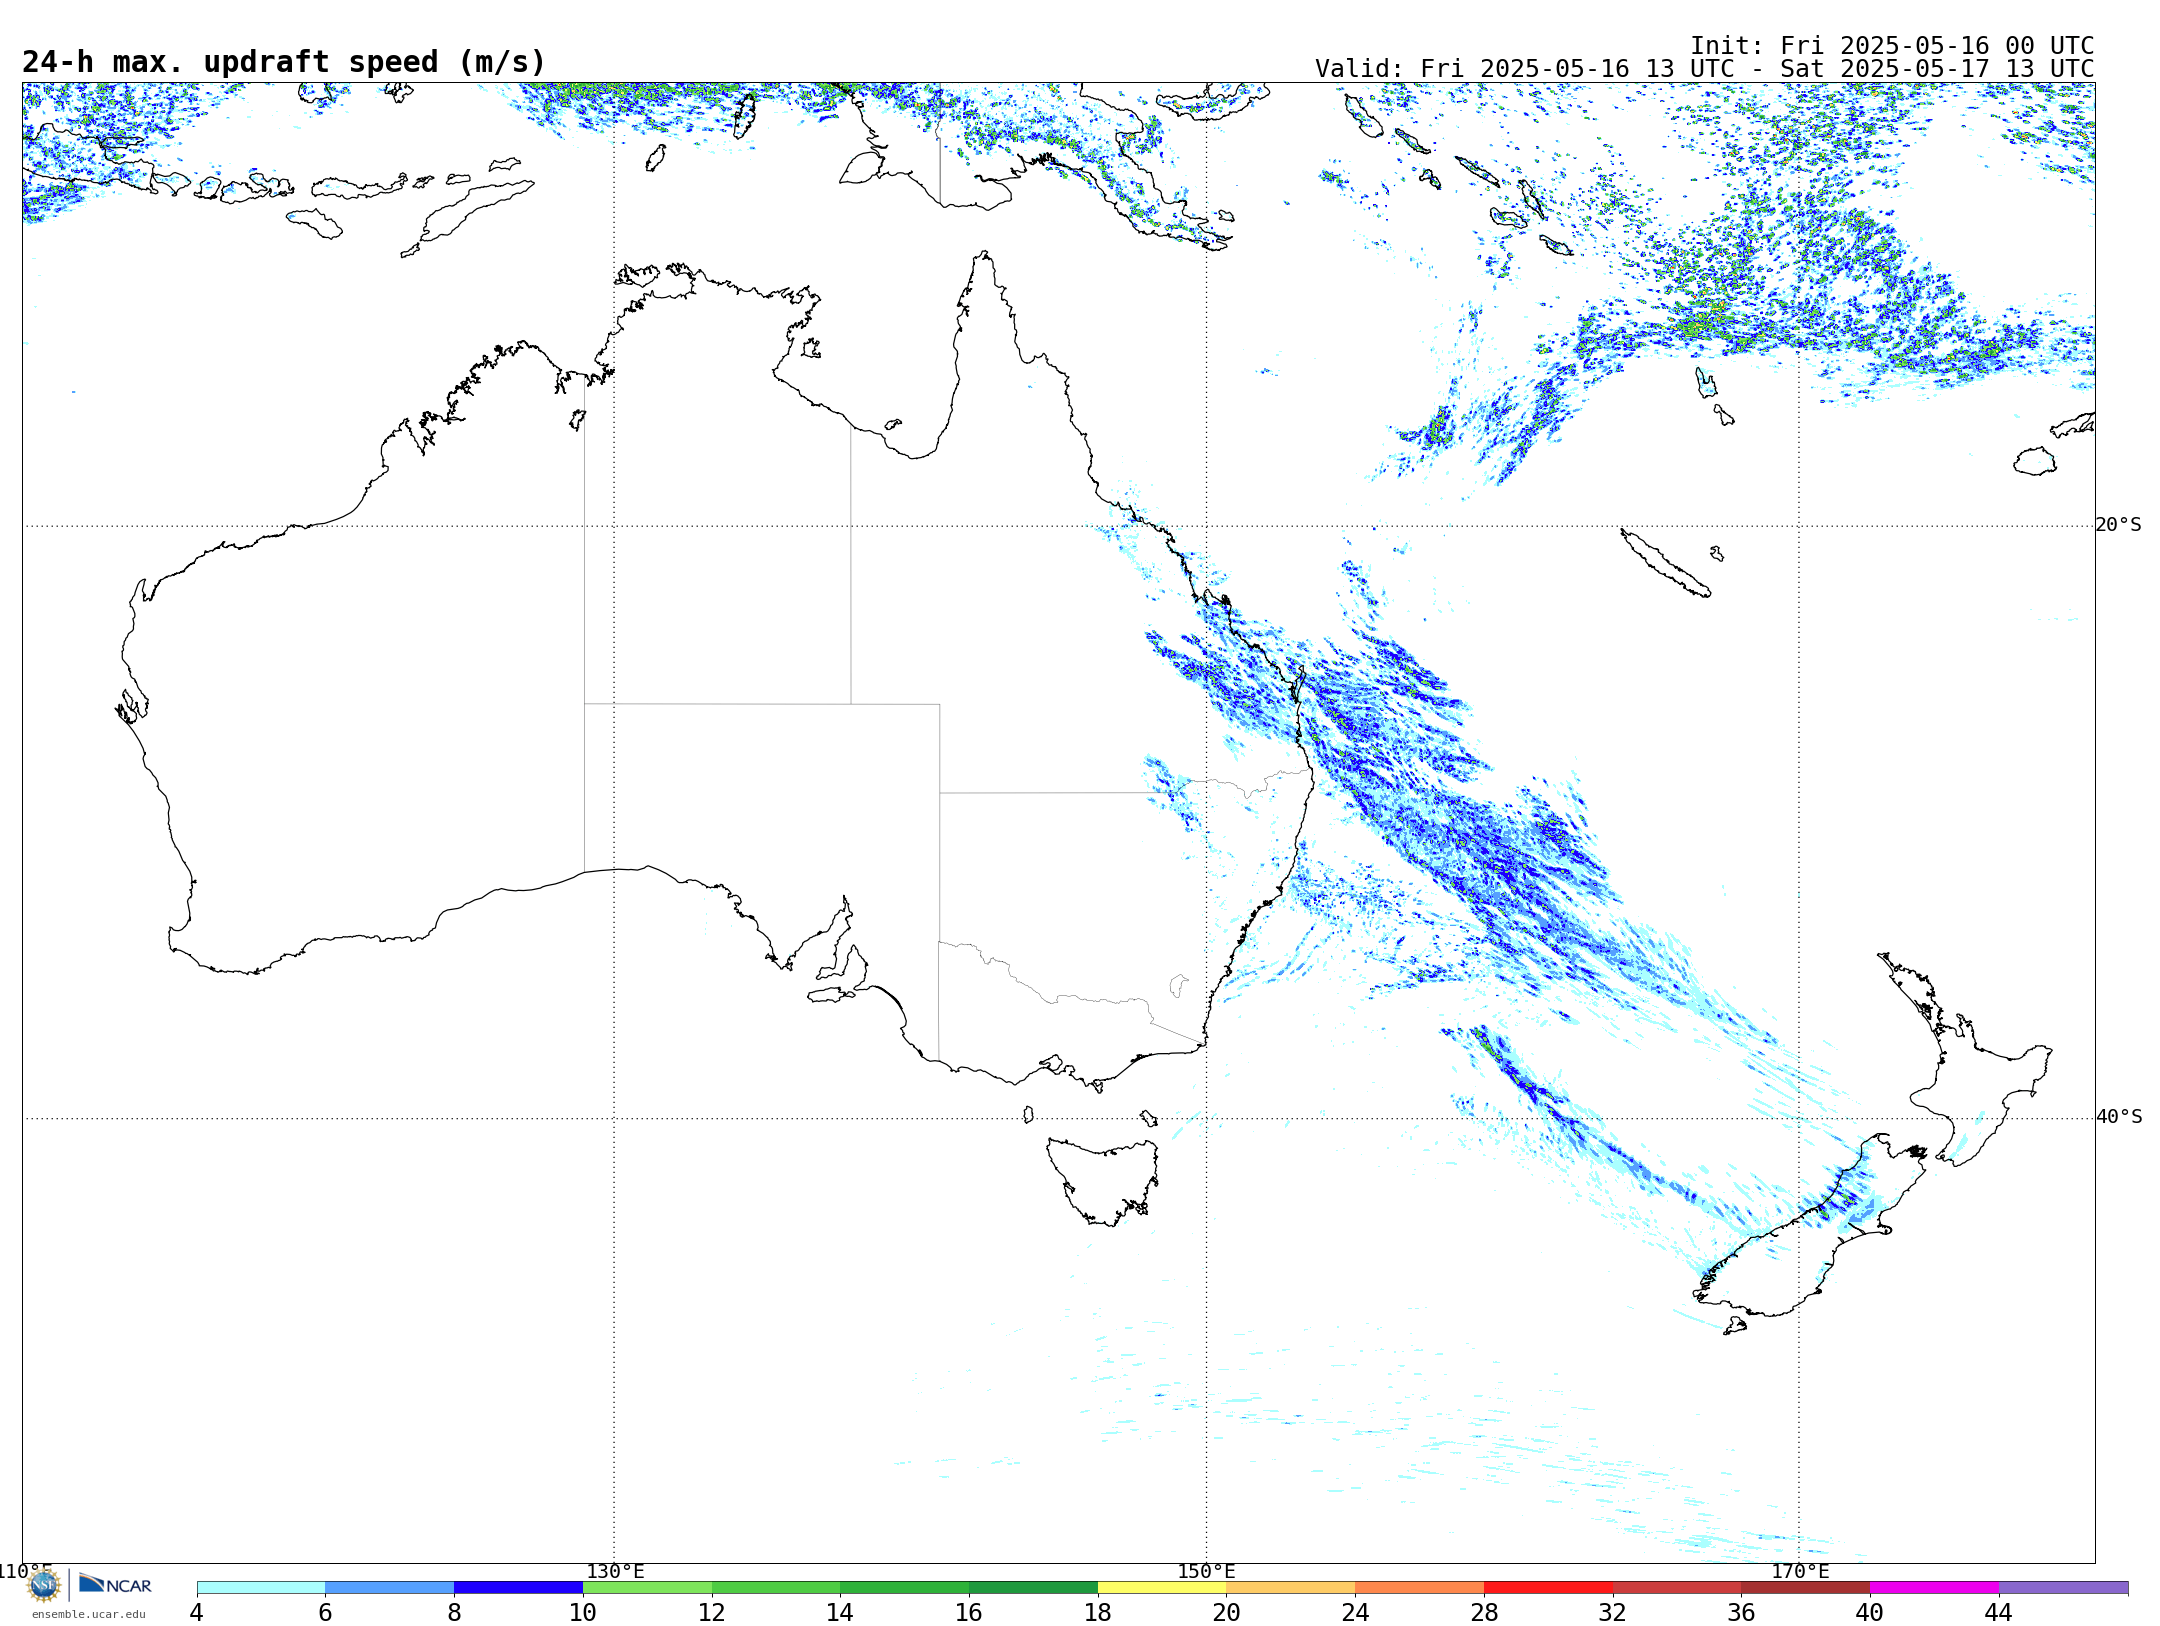Click the colorbar tick label 44
Screen dimensions: 2160x1626
[x=1999, y=1612]
